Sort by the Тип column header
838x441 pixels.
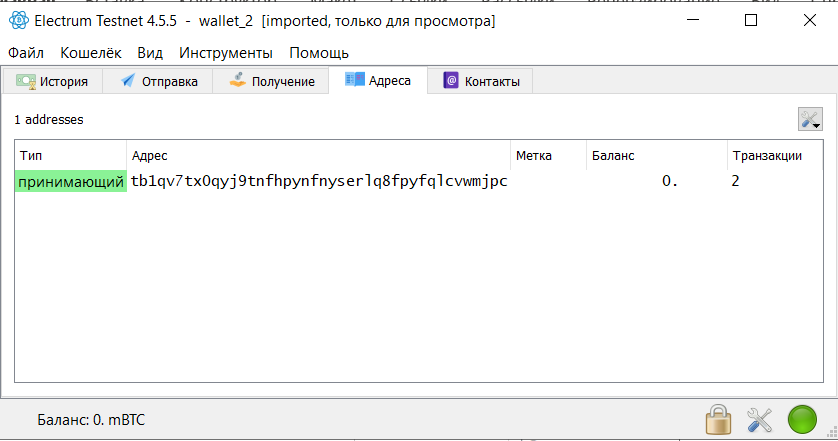tap(71, 156)
